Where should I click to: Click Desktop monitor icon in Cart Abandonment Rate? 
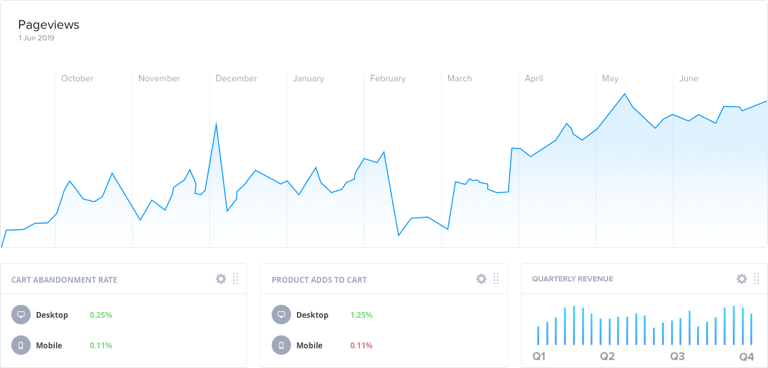(x=21, y=315)
